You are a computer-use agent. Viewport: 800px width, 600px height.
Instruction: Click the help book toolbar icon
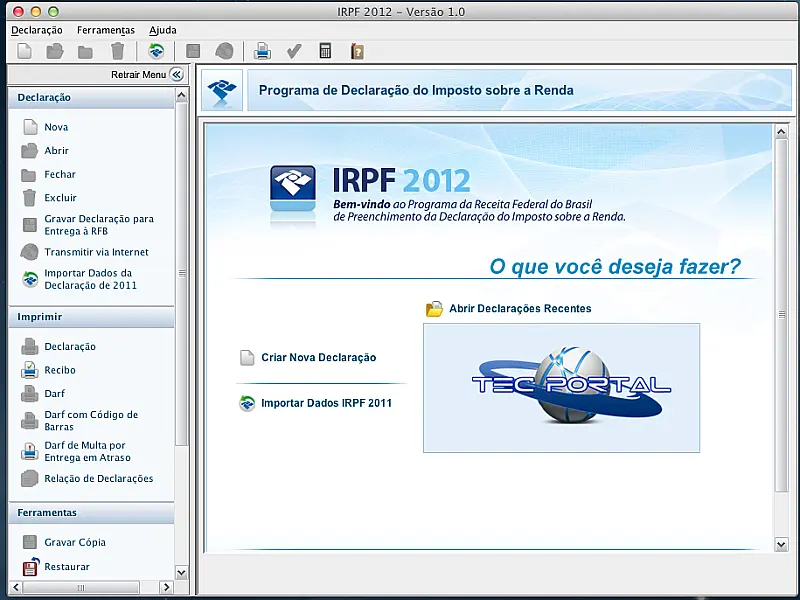pyautogui.click(x=357, y=51)
